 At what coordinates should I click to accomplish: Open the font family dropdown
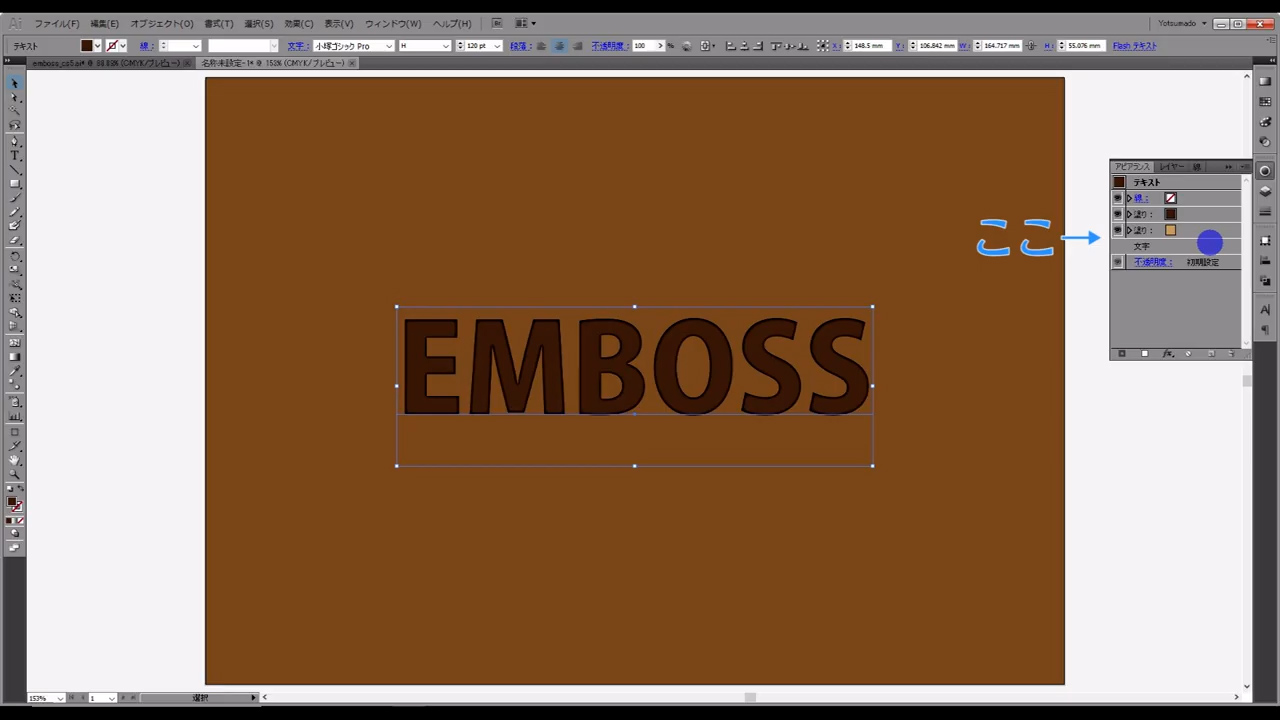[x=388, y=46]
